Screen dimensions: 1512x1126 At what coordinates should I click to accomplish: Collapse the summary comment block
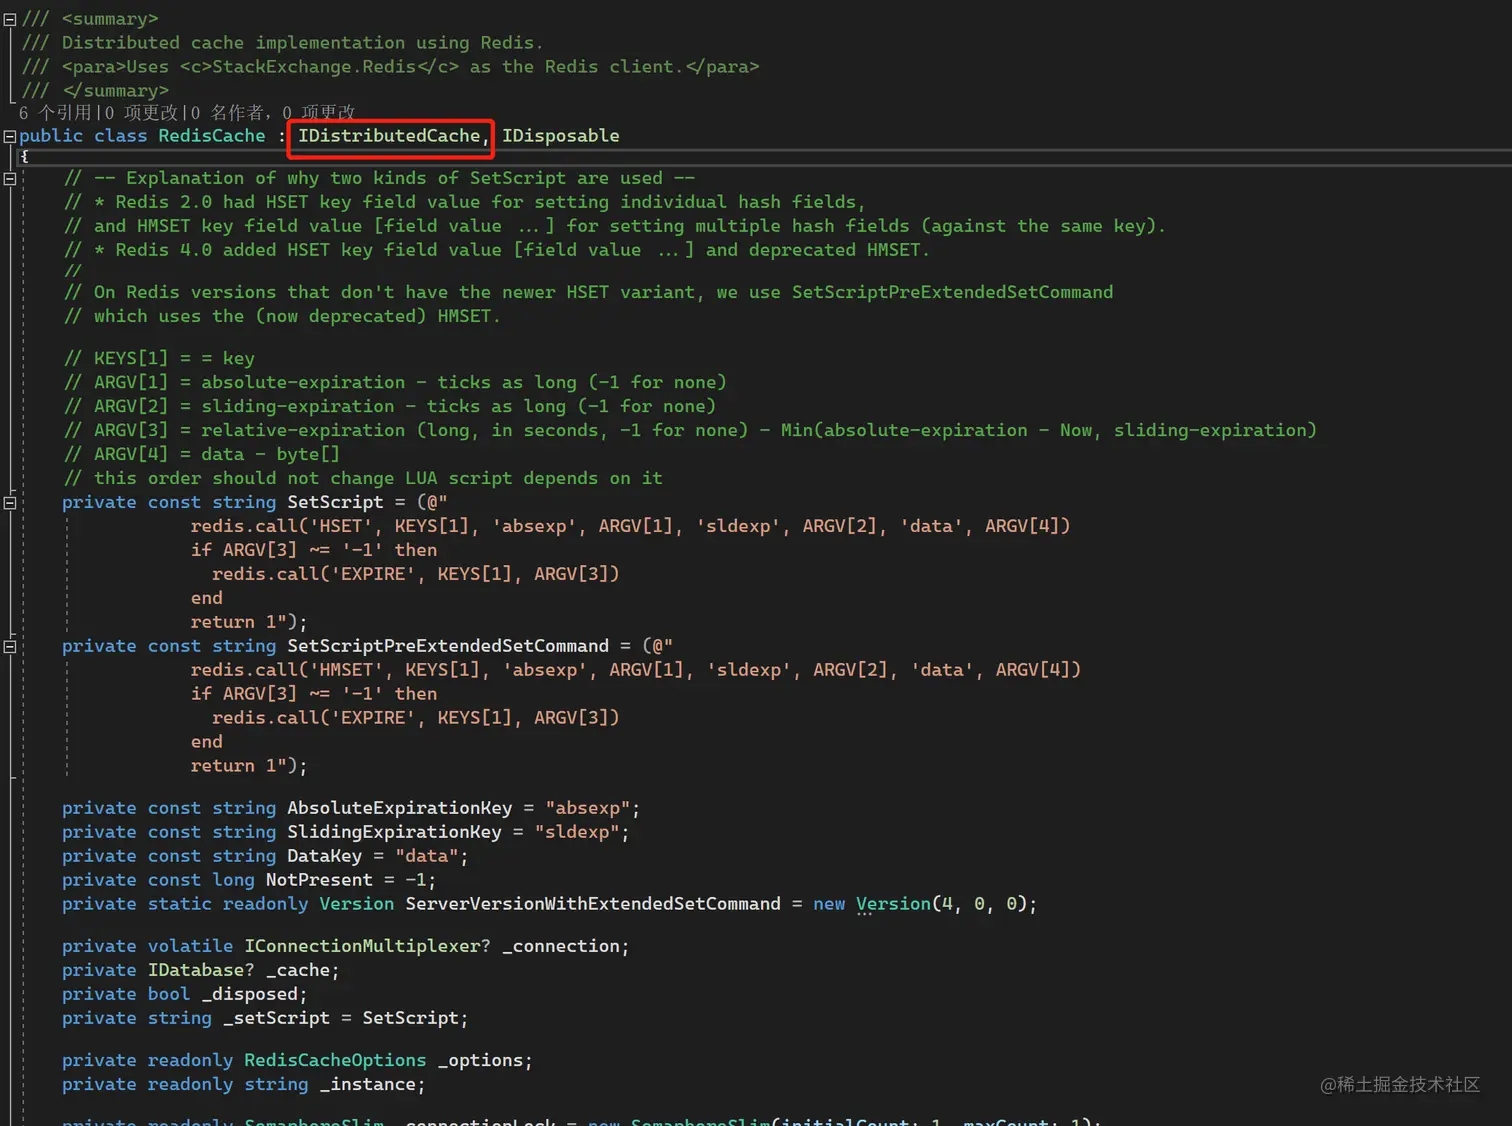click(x=10, y=19)
